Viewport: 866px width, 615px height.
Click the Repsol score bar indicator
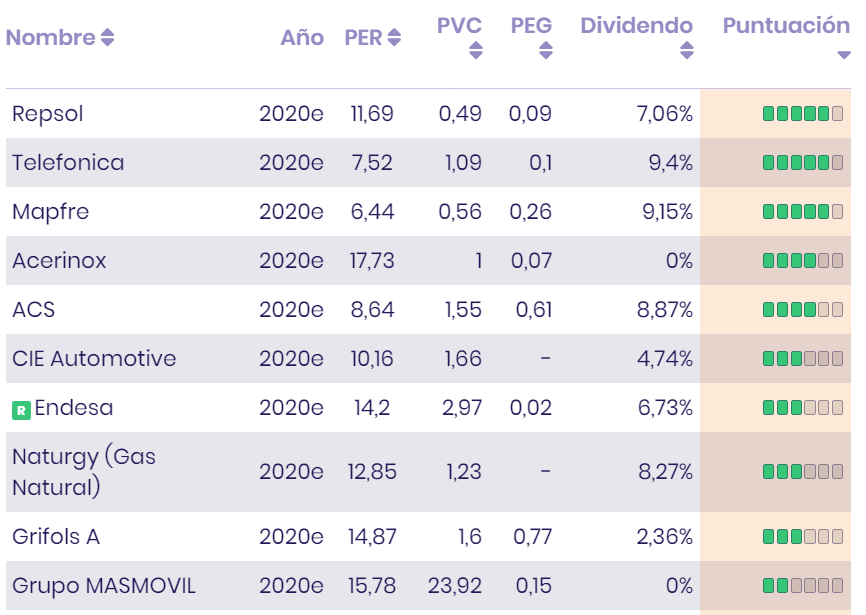(x=802, y=114)
